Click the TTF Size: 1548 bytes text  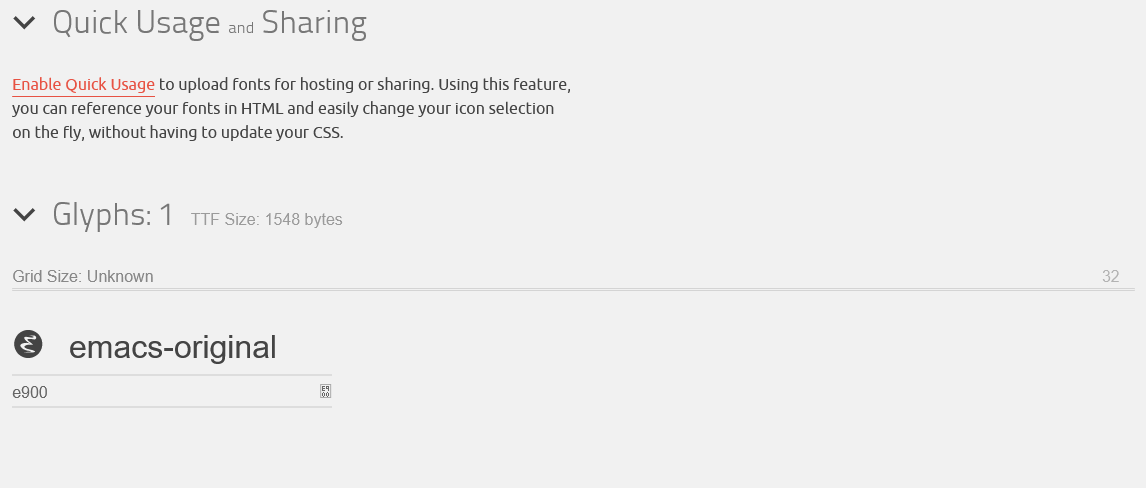267,219
